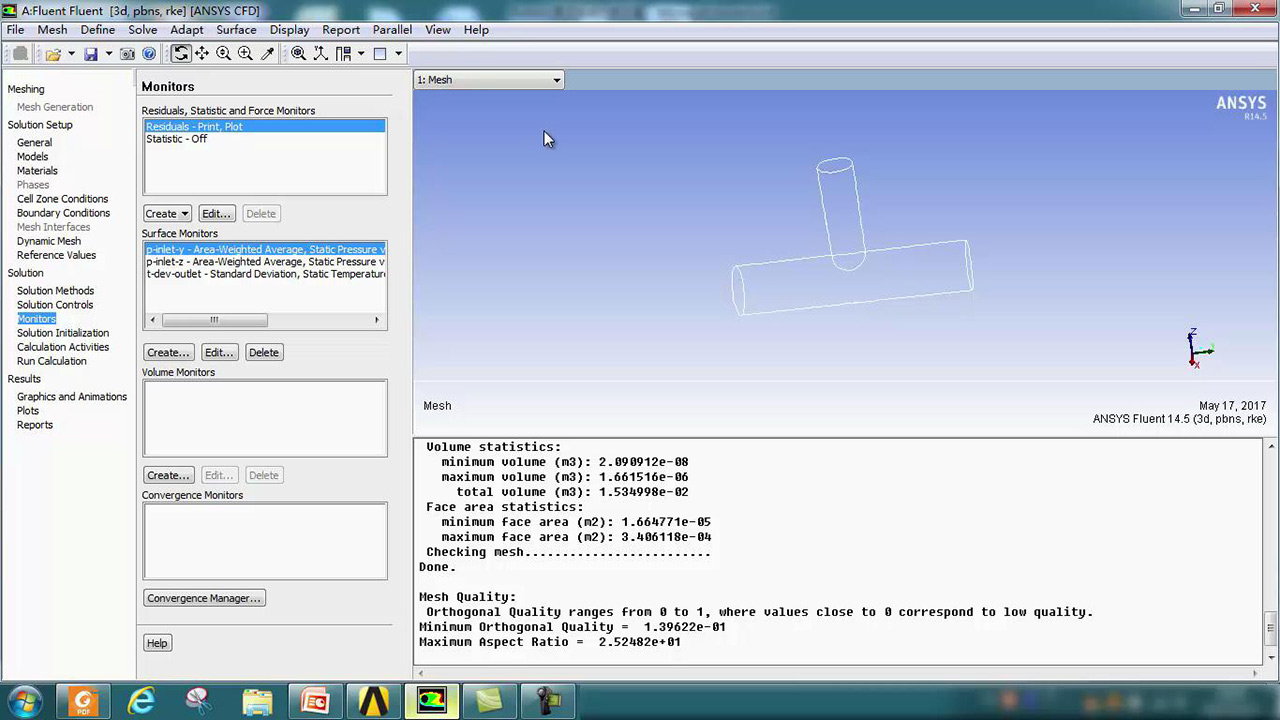This screenshot has height=720, width=1280.
Task: Activate the Pan (translate) view tool
Action: point(202,54)
